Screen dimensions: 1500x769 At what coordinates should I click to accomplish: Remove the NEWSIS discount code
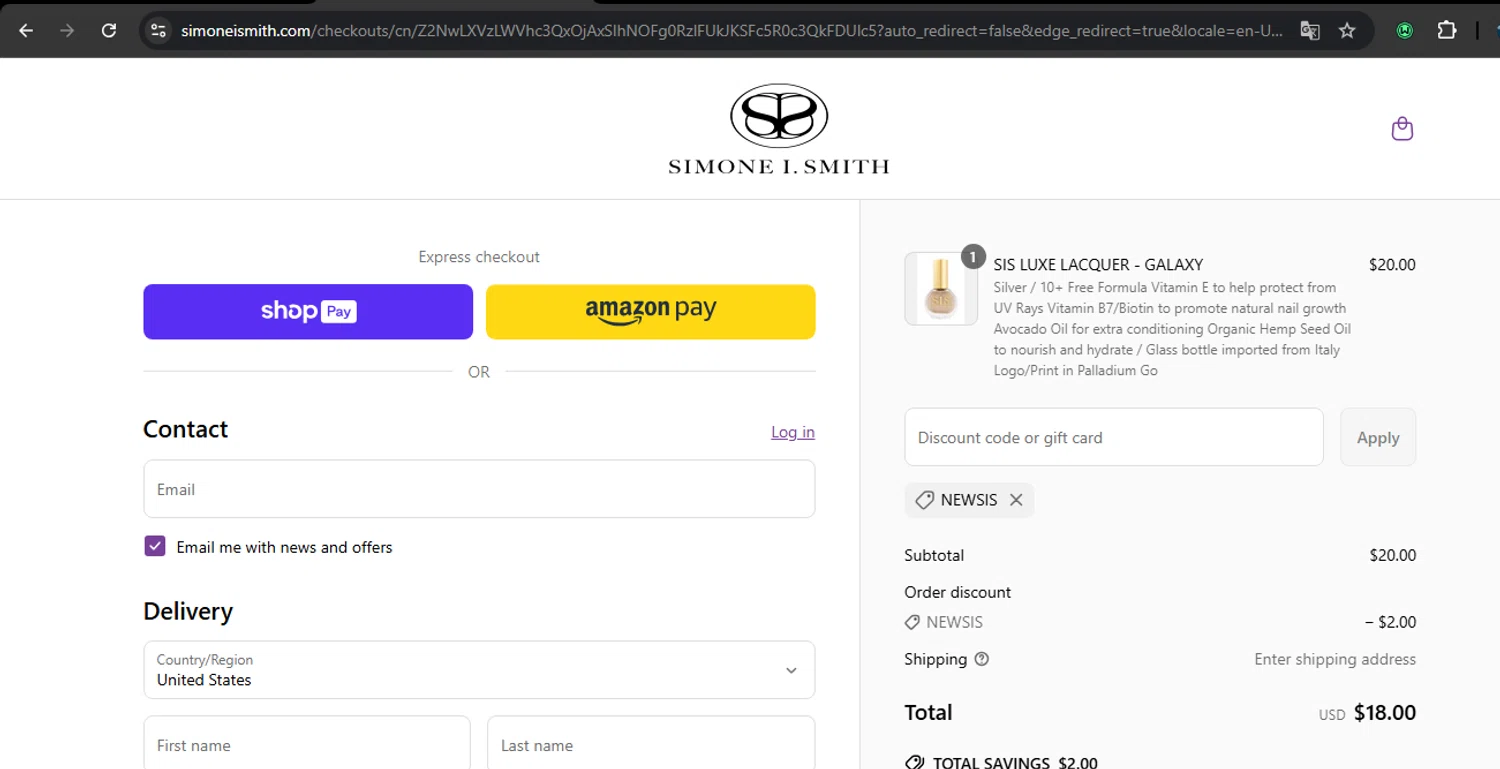tap(1016, 500)
